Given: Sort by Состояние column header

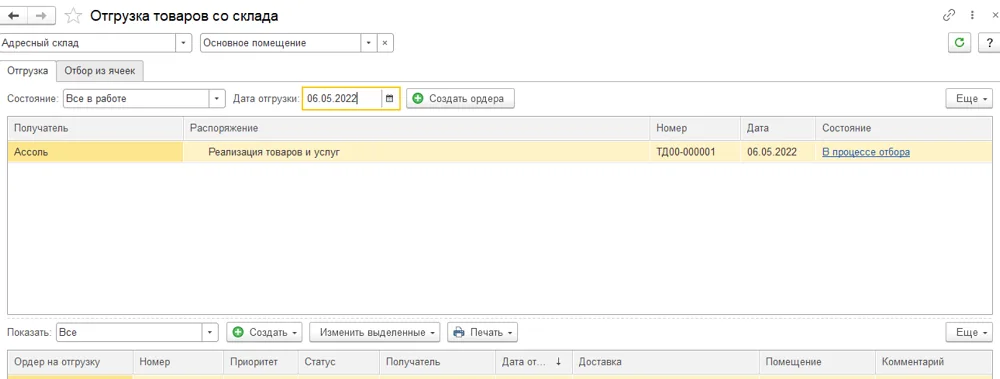Looking at the screenshot, I should pos(904,128).
